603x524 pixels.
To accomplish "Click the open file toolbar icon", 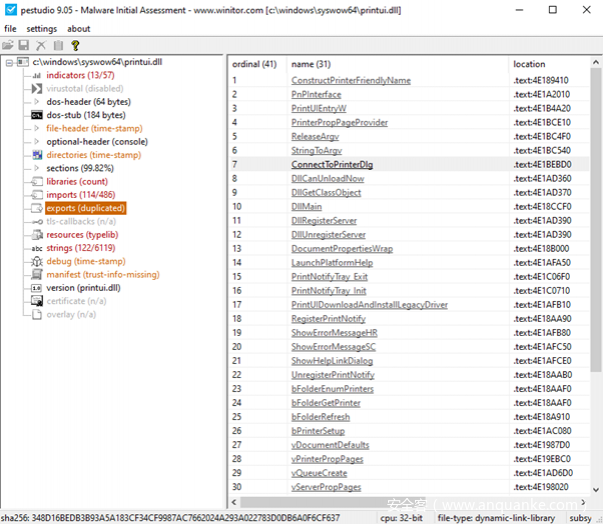I will tap(8, 46).
